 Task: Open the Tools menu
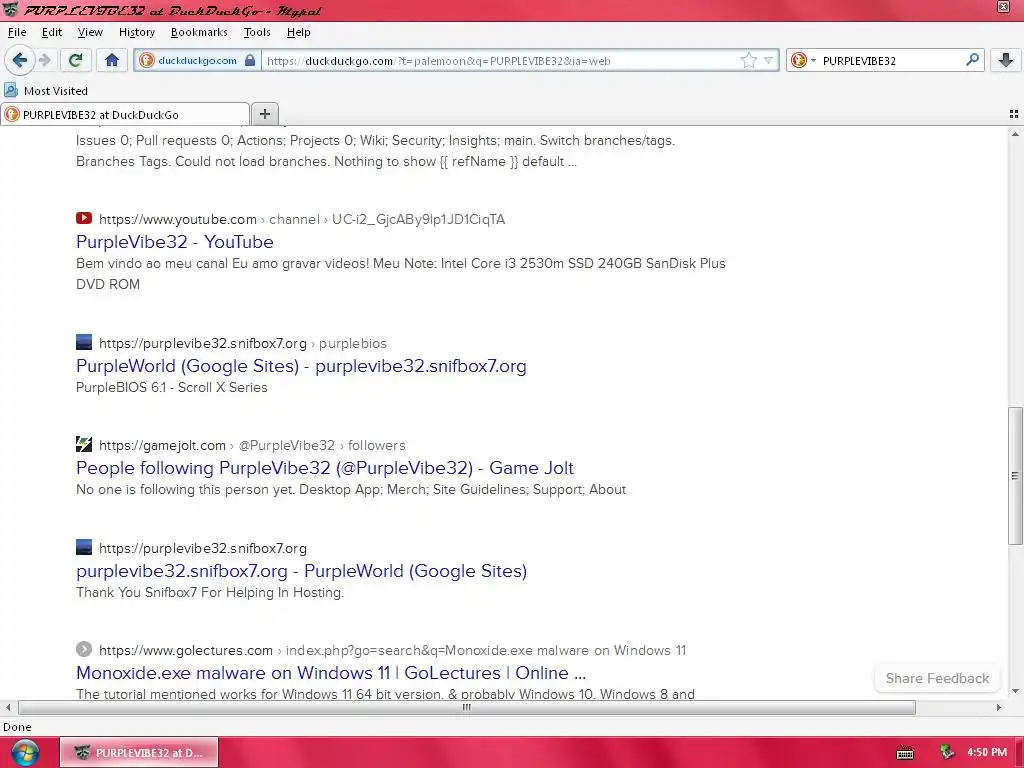point(257,32)
